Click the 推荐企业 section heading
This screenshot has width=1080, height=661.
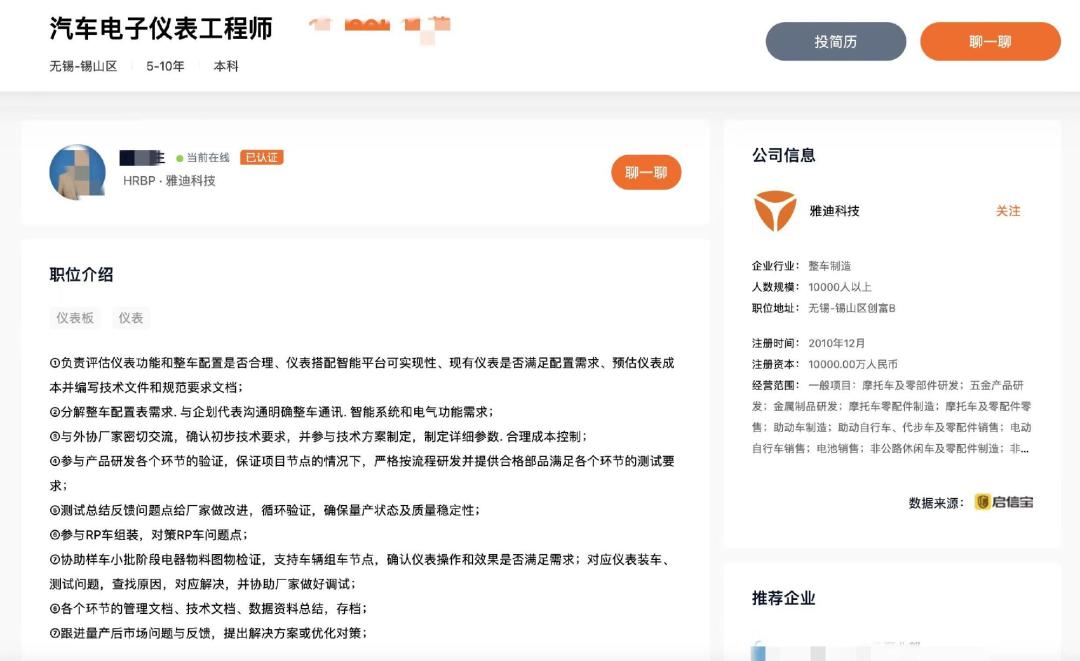pos(784,598)
